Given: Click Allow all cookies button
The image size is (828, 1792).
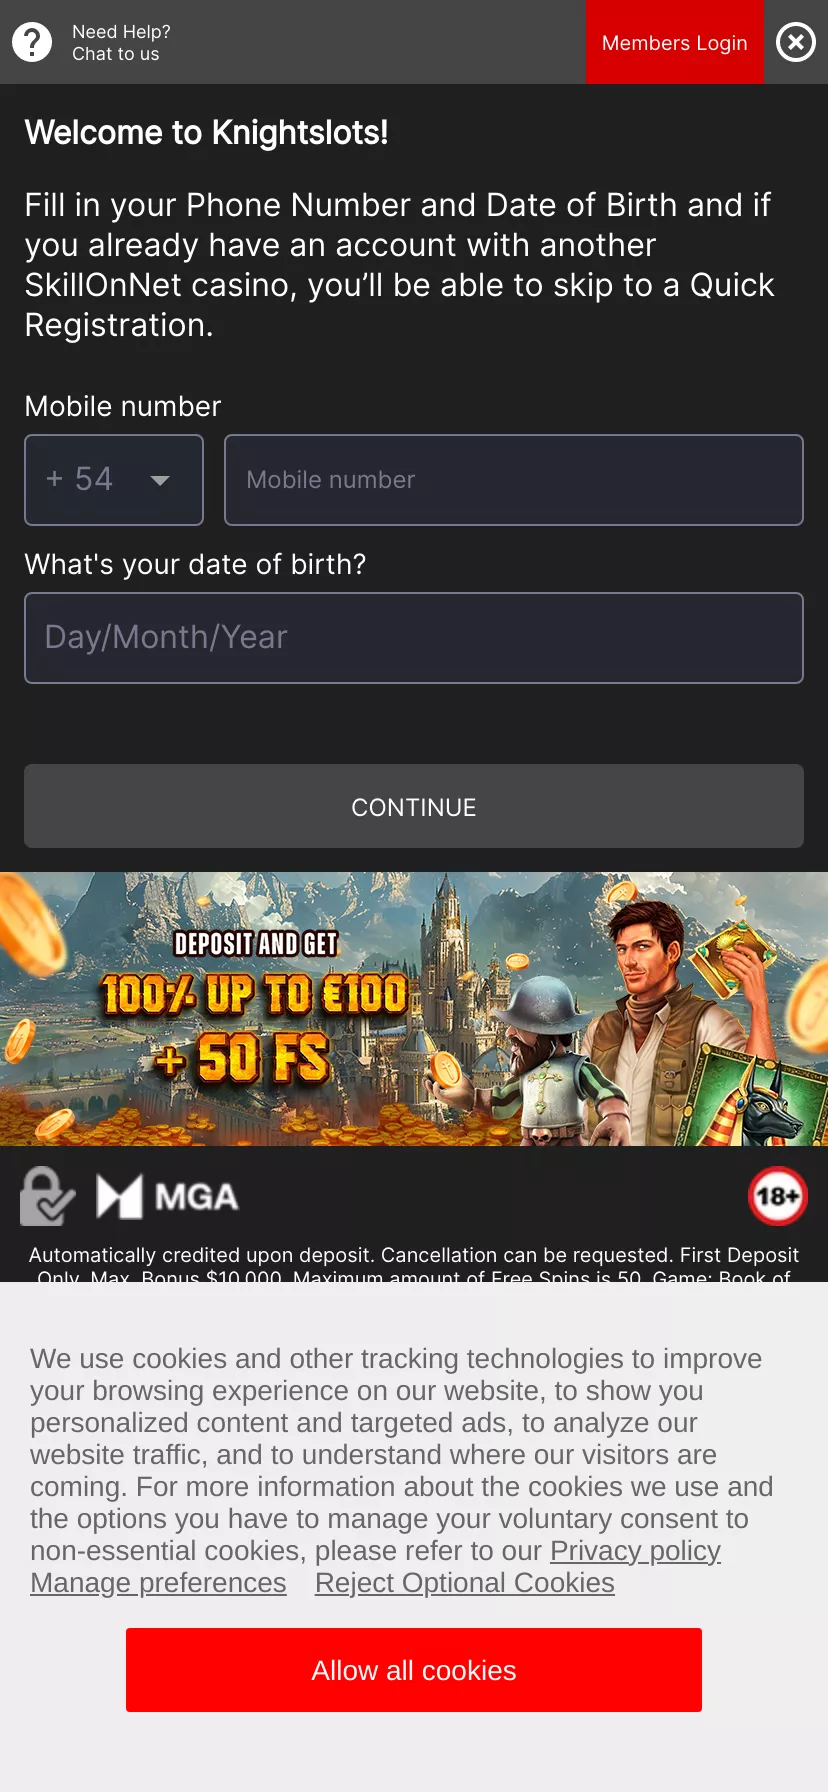Looking at the screenshot, I should click(414, 1670).
